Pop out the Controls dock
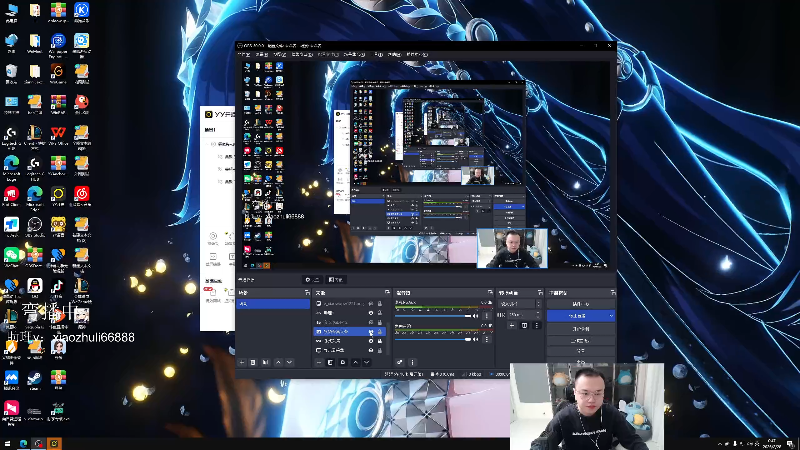 click(613, 292)
